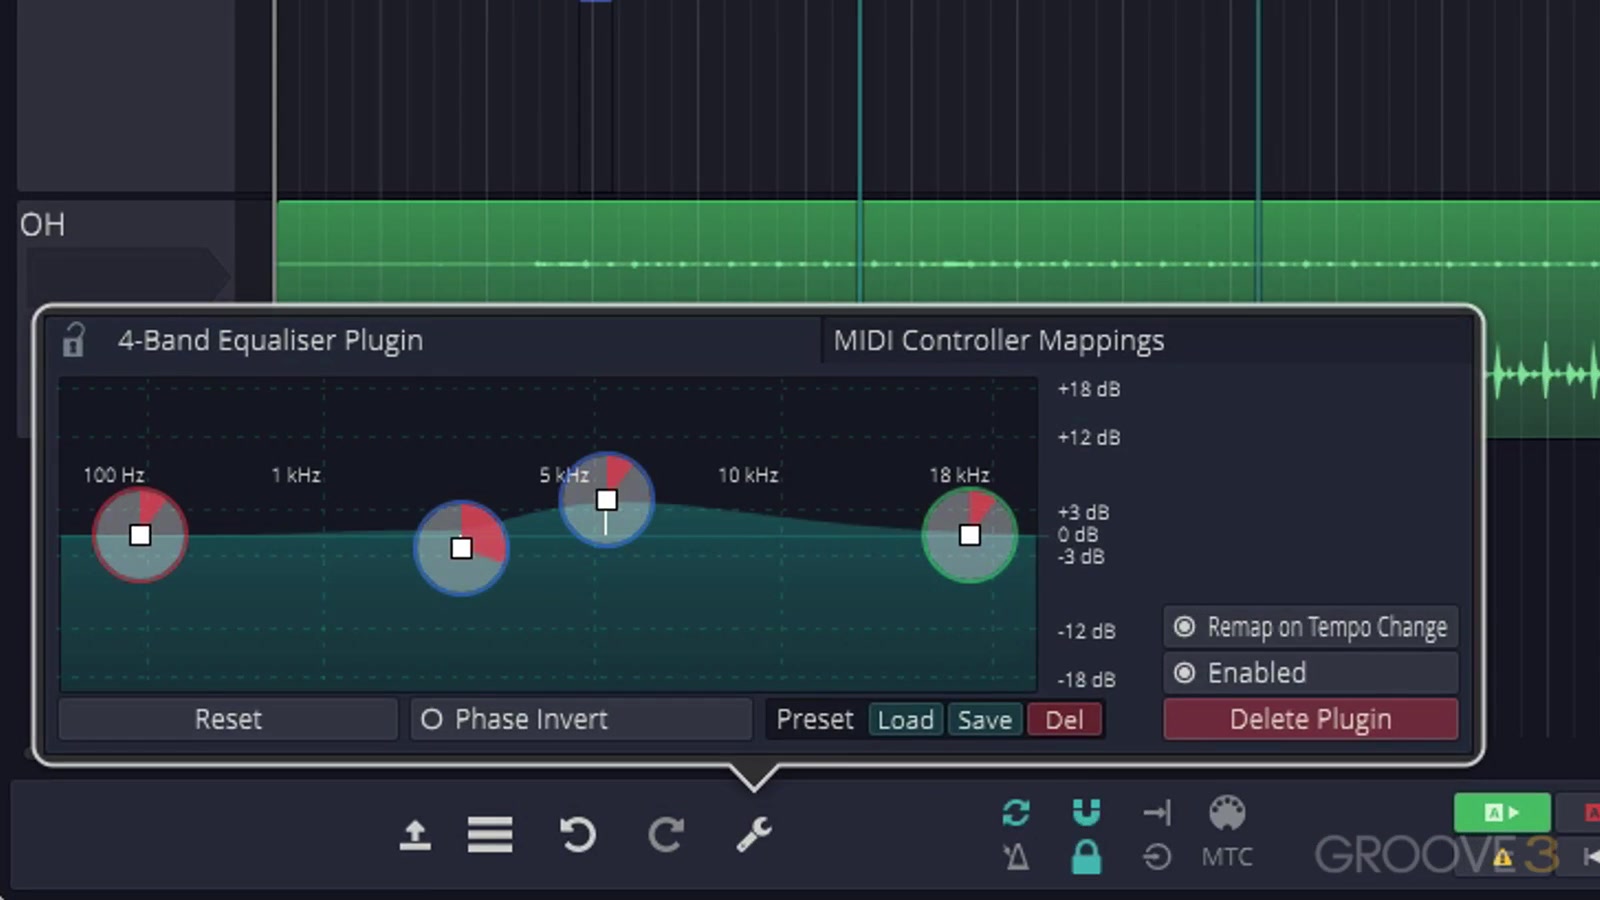Open the hamburger menu at bottom
The image size is (1600, 900).
[x=489, y=835]
